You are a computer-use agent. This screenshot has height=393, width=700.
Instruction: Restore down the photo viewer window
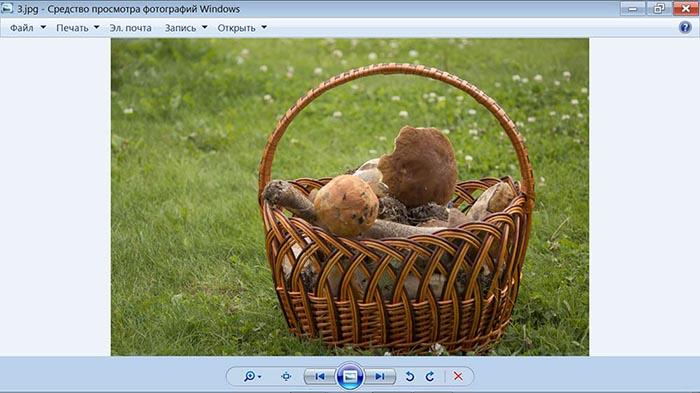coord(659,8)
